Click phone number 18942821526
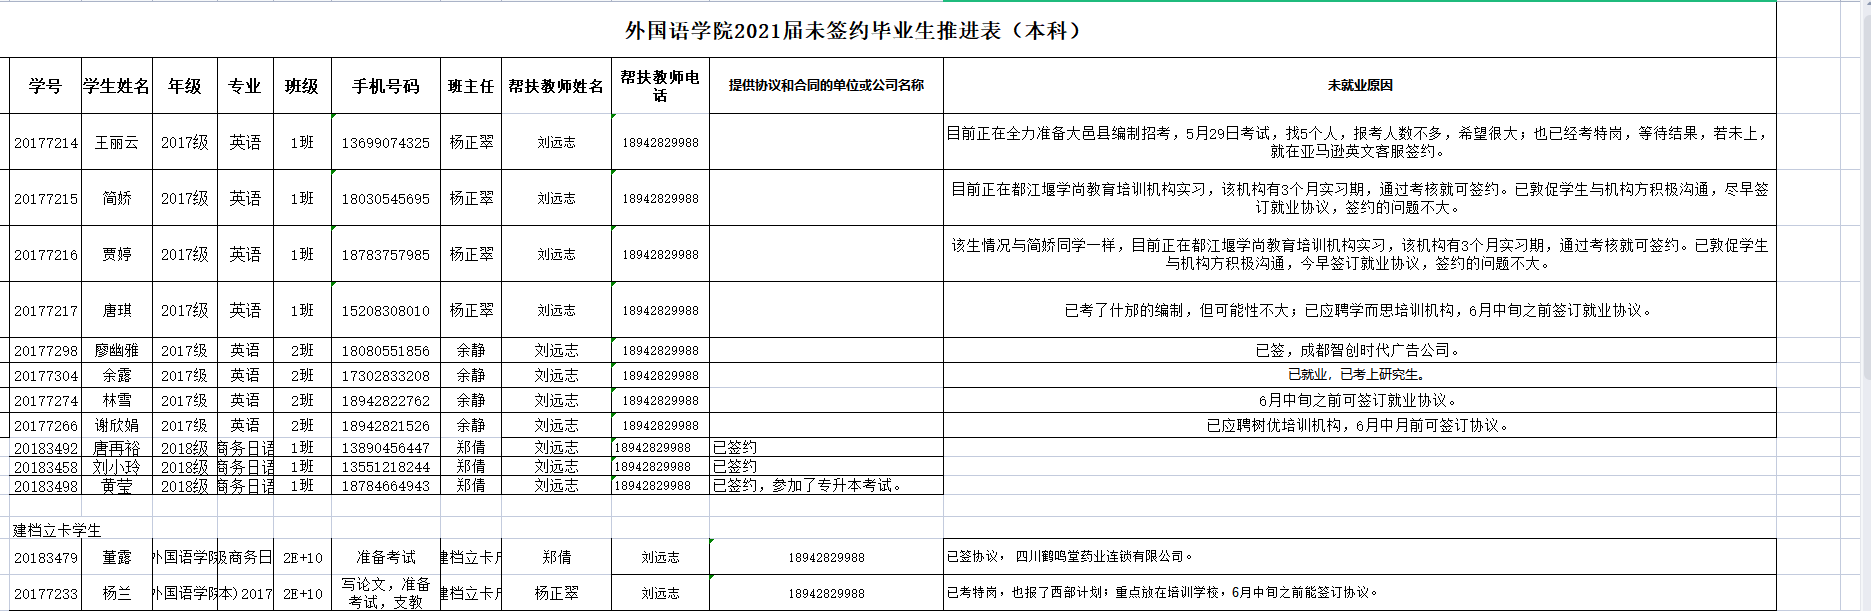 point(386,425)
